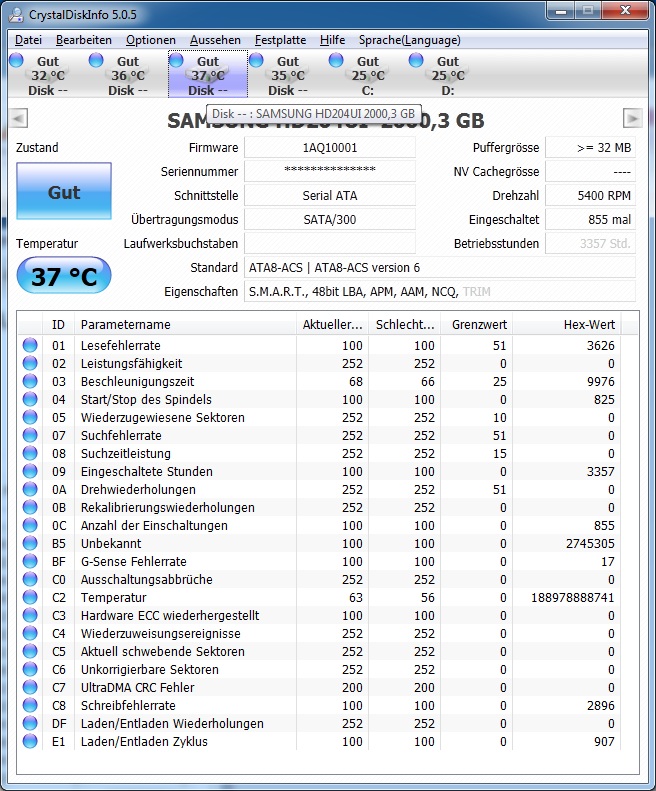Sort by the Hex-Wert column header
This screenshot has width=656, height=791.
tap(567, 324)
